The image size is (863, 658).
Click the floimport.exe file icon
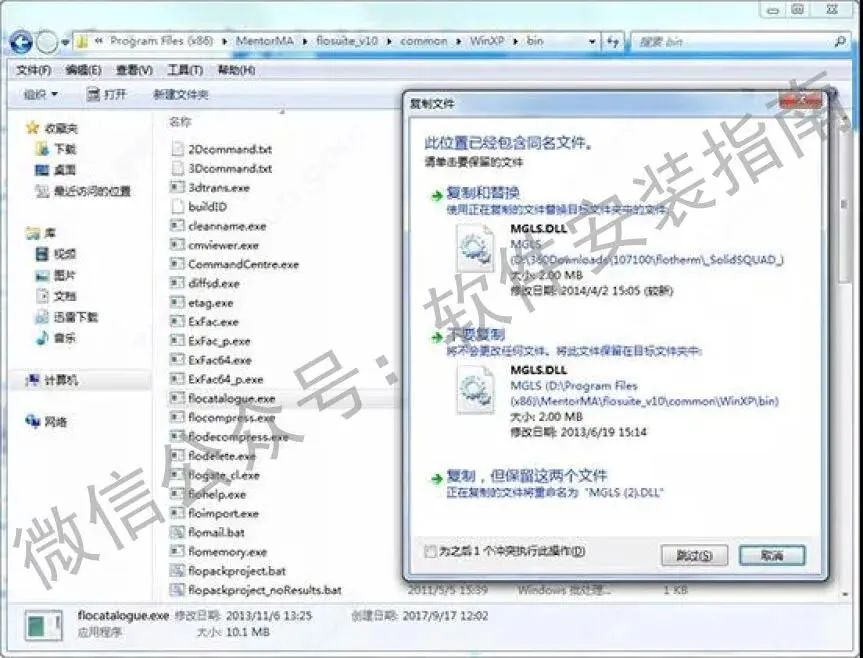pos(177,513)
